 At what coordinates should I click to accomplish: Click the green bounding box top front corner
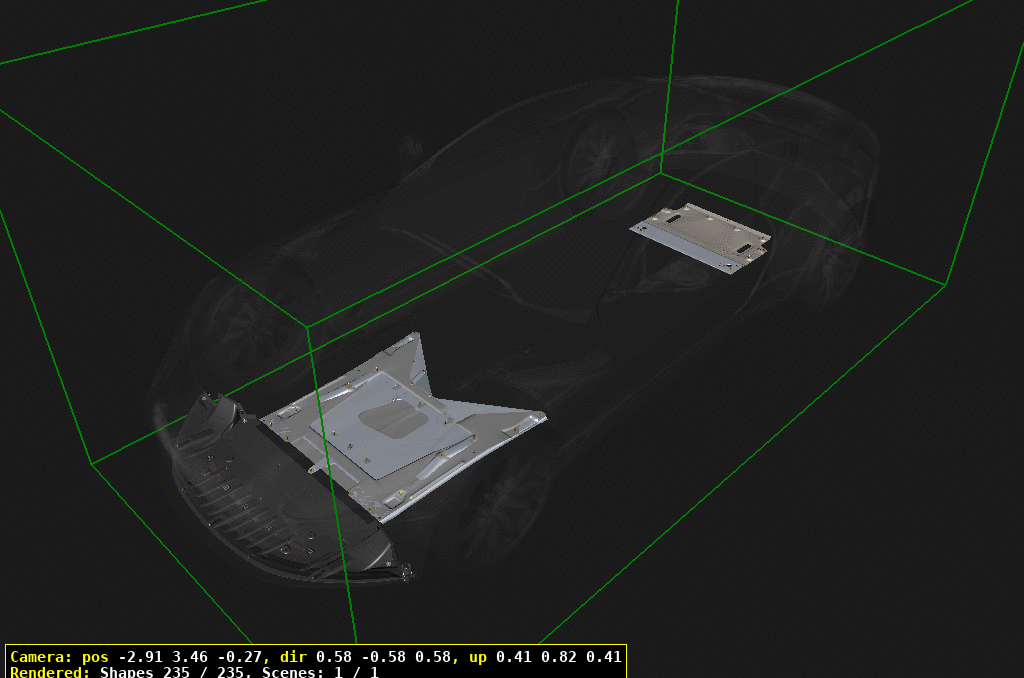click(x=308, y=327)
